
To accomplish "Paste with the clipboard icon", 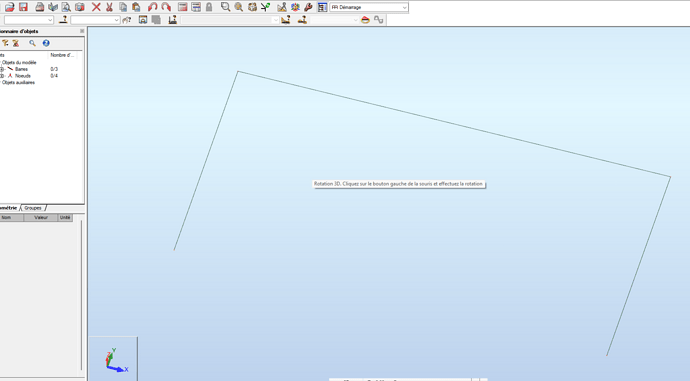I will tap(136, 7).
